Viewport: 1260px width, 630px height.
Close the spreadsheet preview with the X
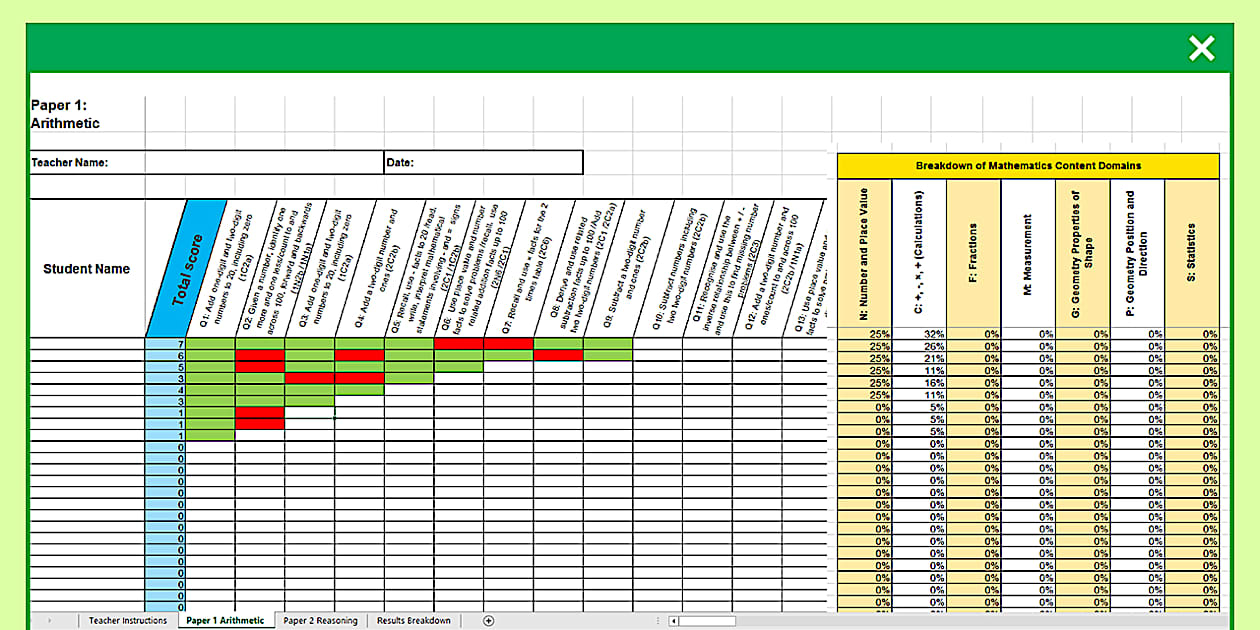pyautogui.click(x=1201, y=48)
